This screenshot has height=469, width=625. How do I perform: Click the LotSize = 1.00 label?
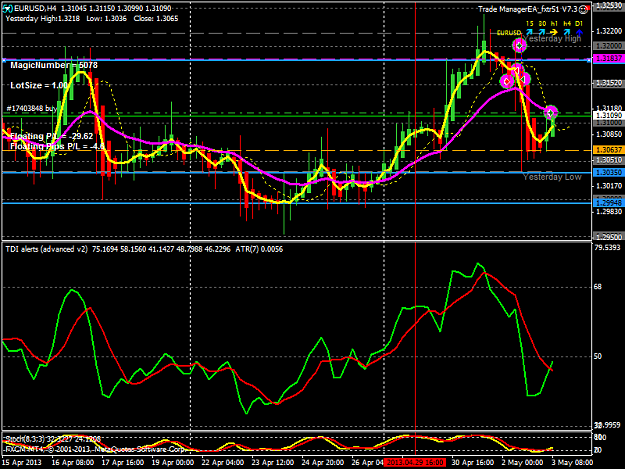click(39, 85)
